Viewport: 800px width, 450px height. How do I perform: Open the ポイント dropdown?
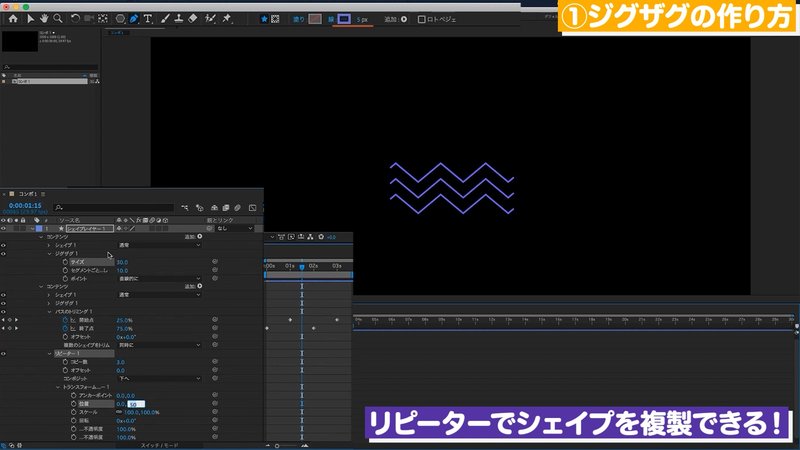(x=160, y=279)
